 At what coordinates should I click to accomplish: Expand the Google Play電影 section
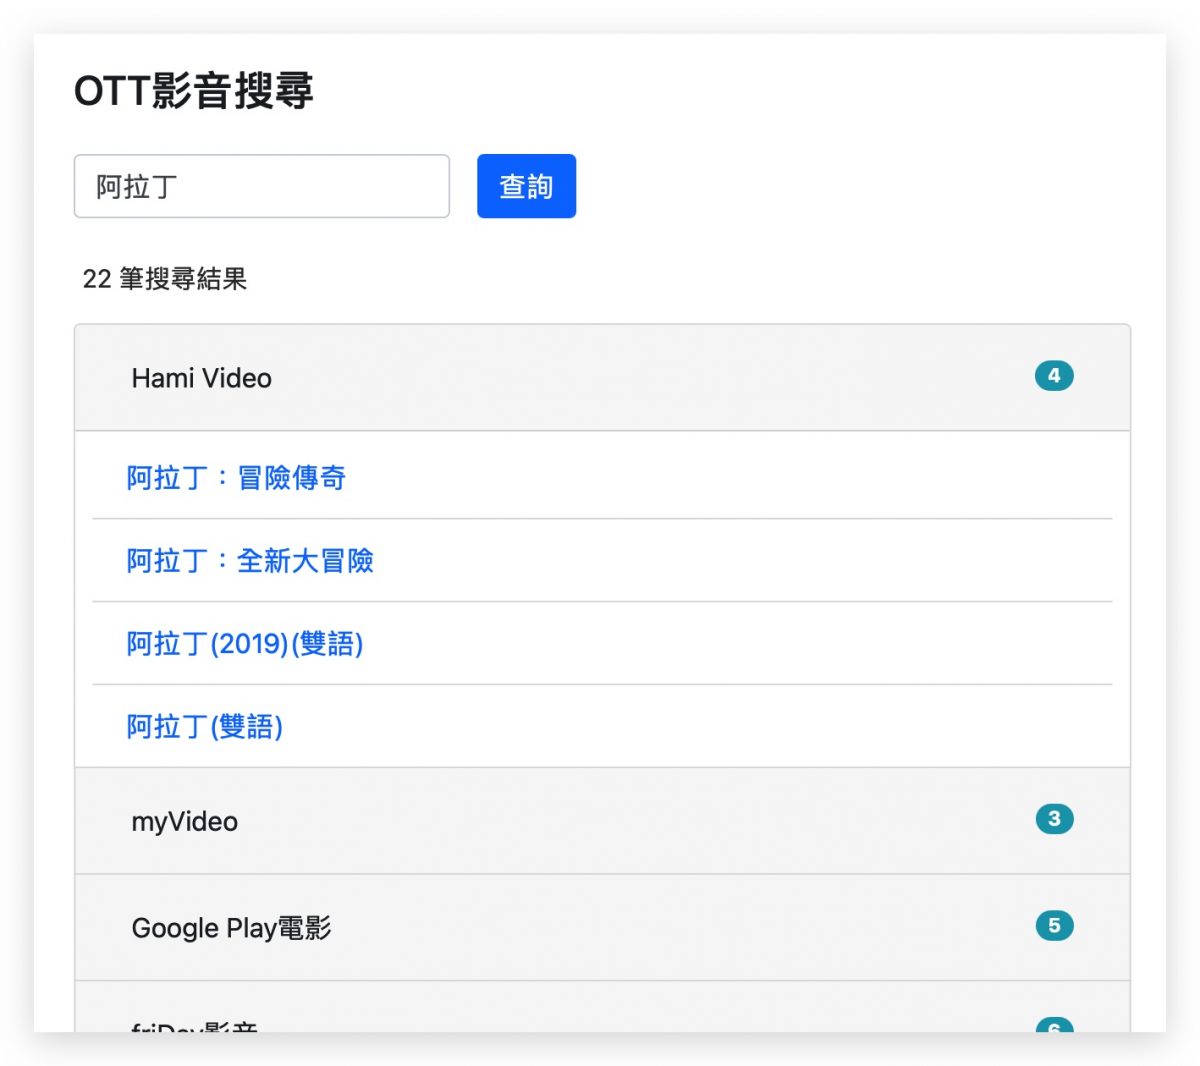tap(602, 928)
